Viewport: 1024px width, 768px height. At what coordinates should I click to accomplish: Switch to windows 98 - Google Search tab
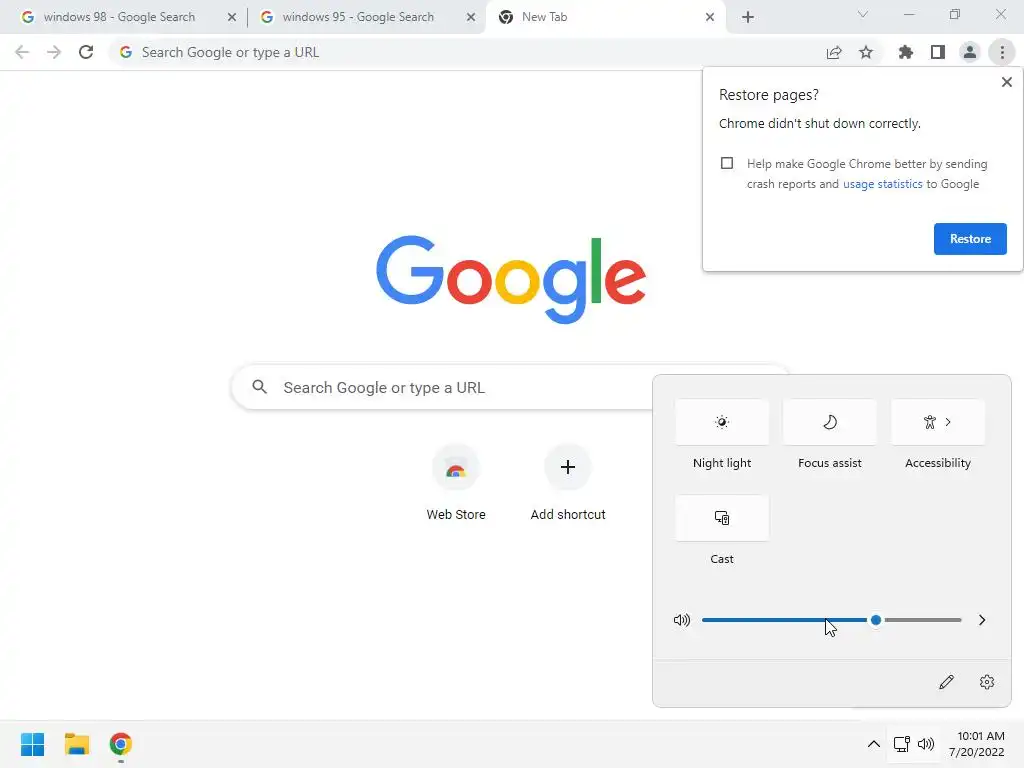(119, 17)
